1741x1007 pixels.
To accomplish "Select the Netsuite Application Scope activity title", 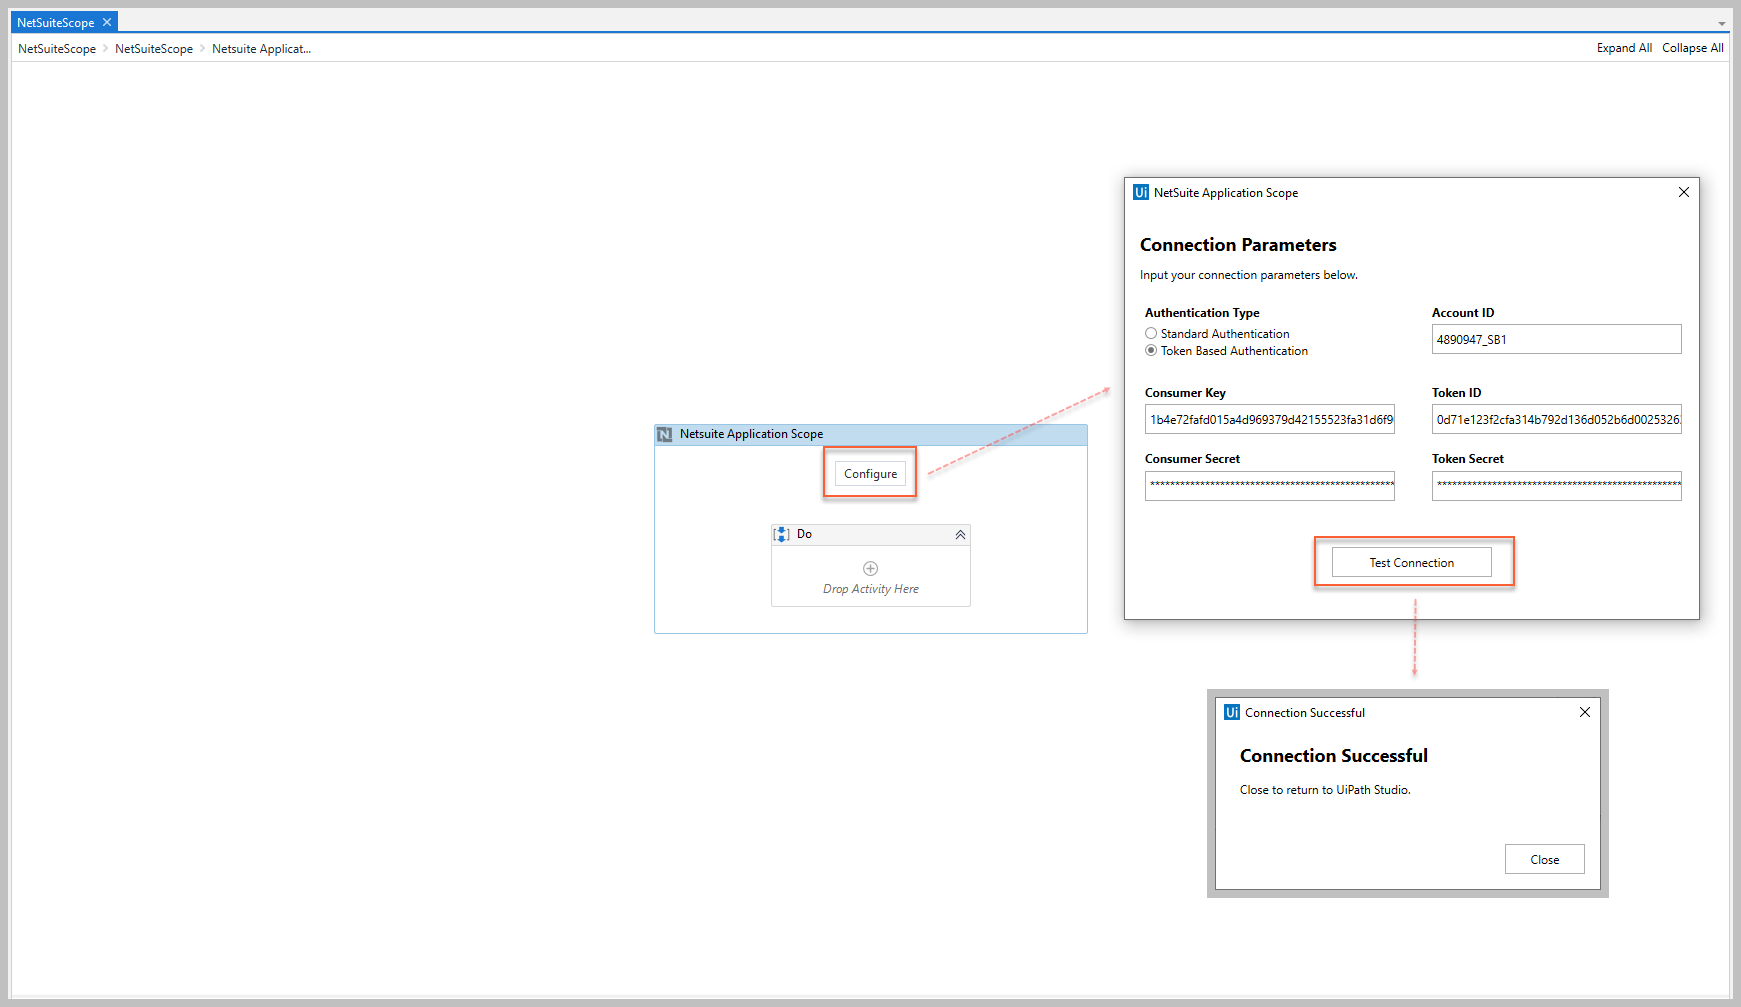I will 751,434.
